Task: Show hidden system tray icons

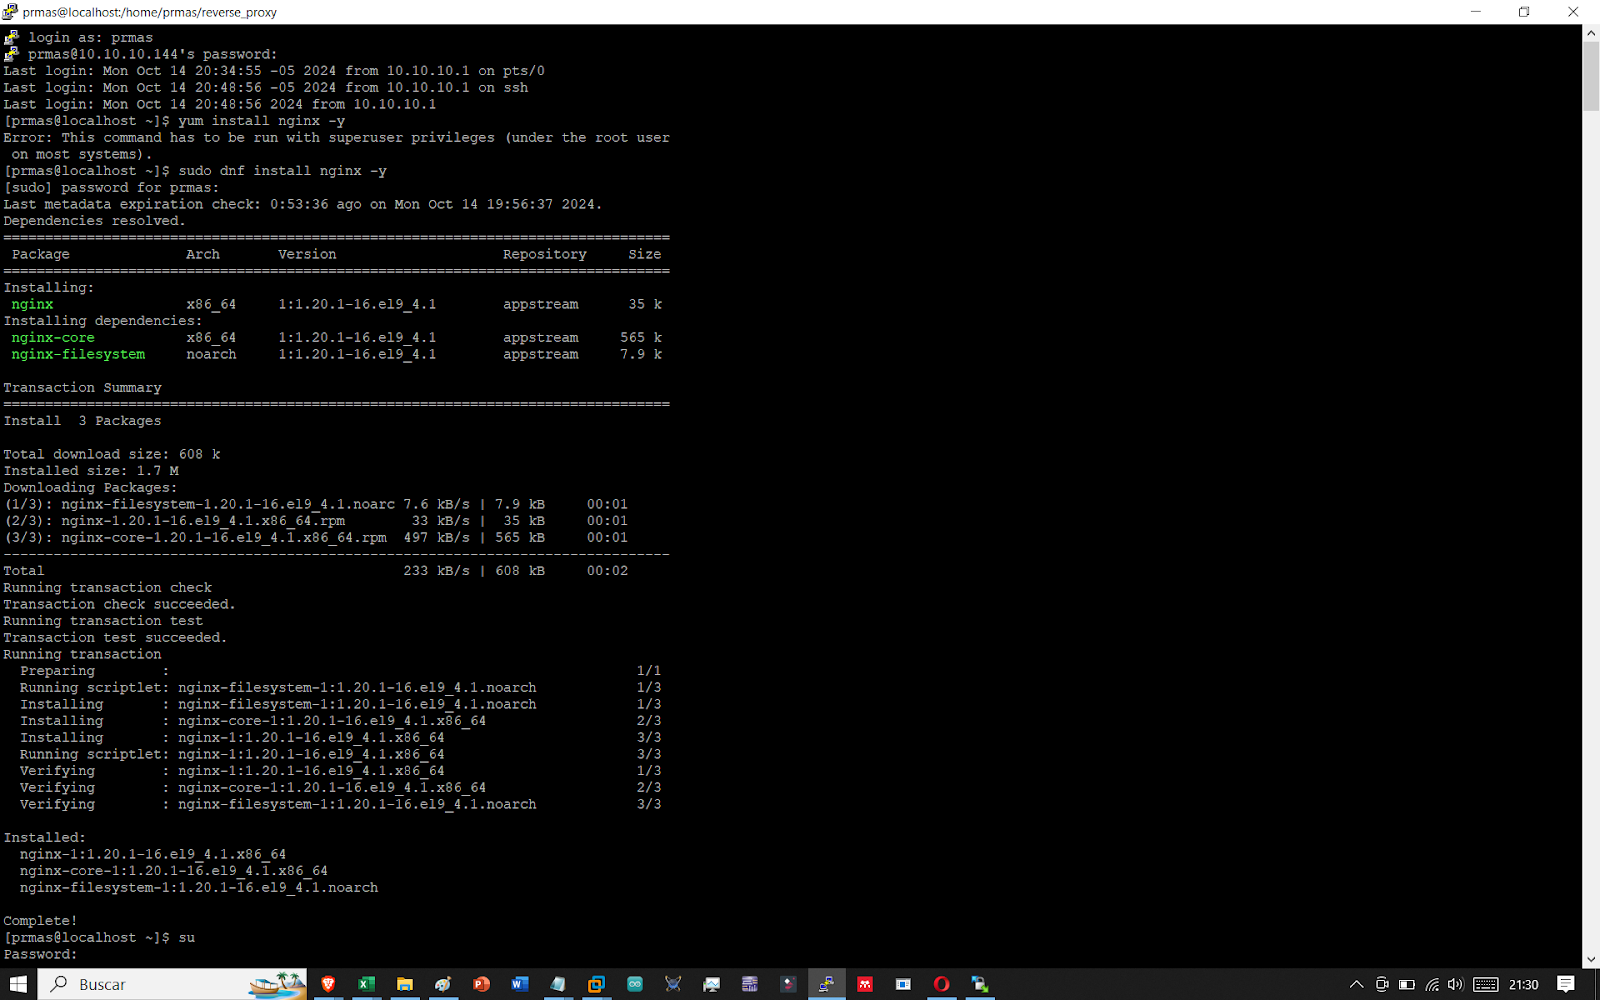Action: 1356,984
